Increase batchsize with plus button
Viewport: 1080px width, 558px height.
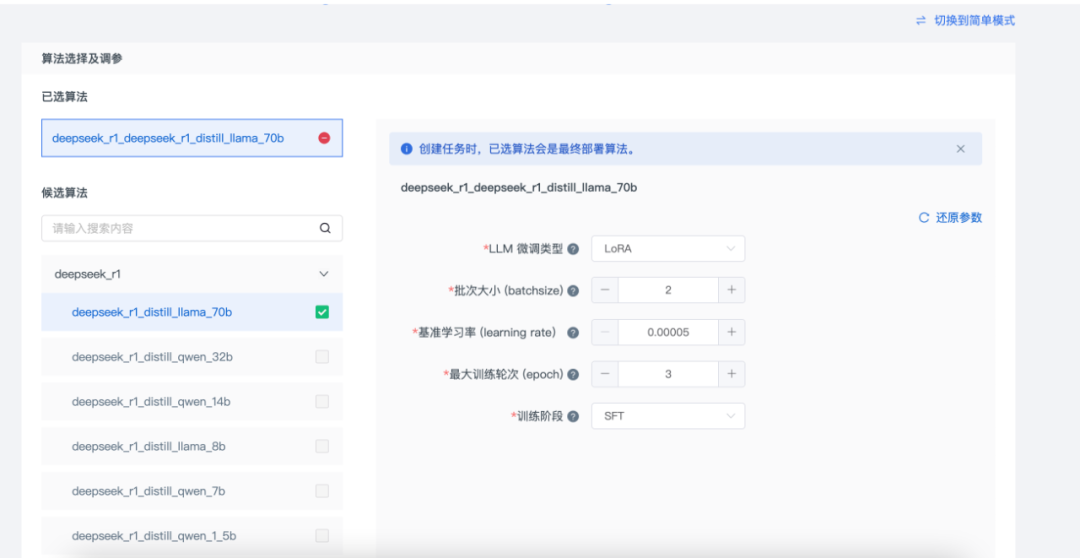tap(731, 290)
